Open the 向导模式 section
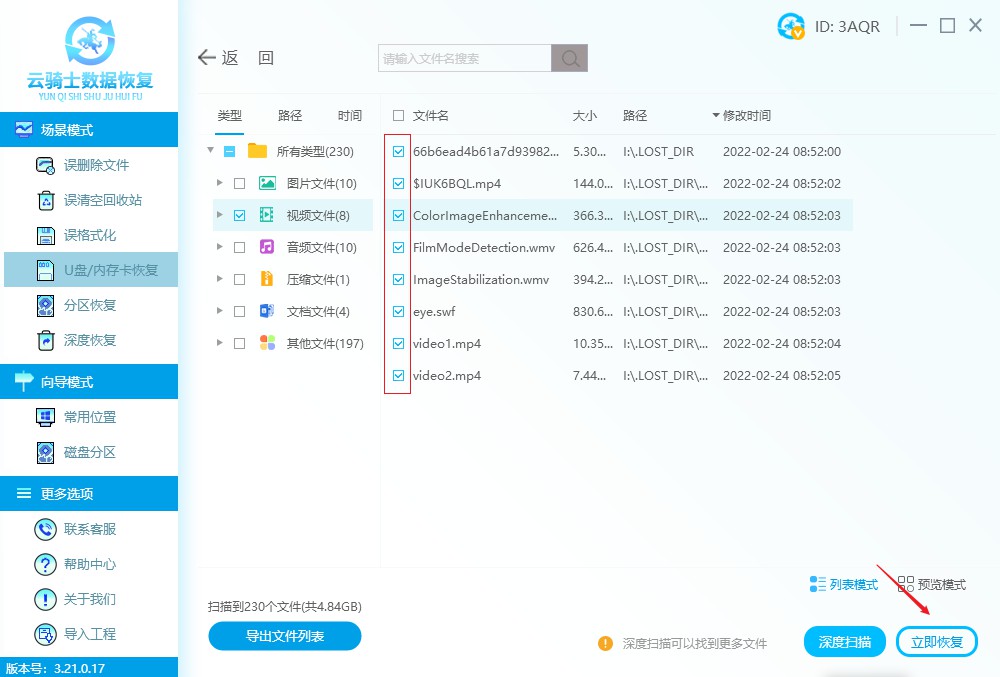The height and width of the screenshot is (677, 1000). [89, 382]
